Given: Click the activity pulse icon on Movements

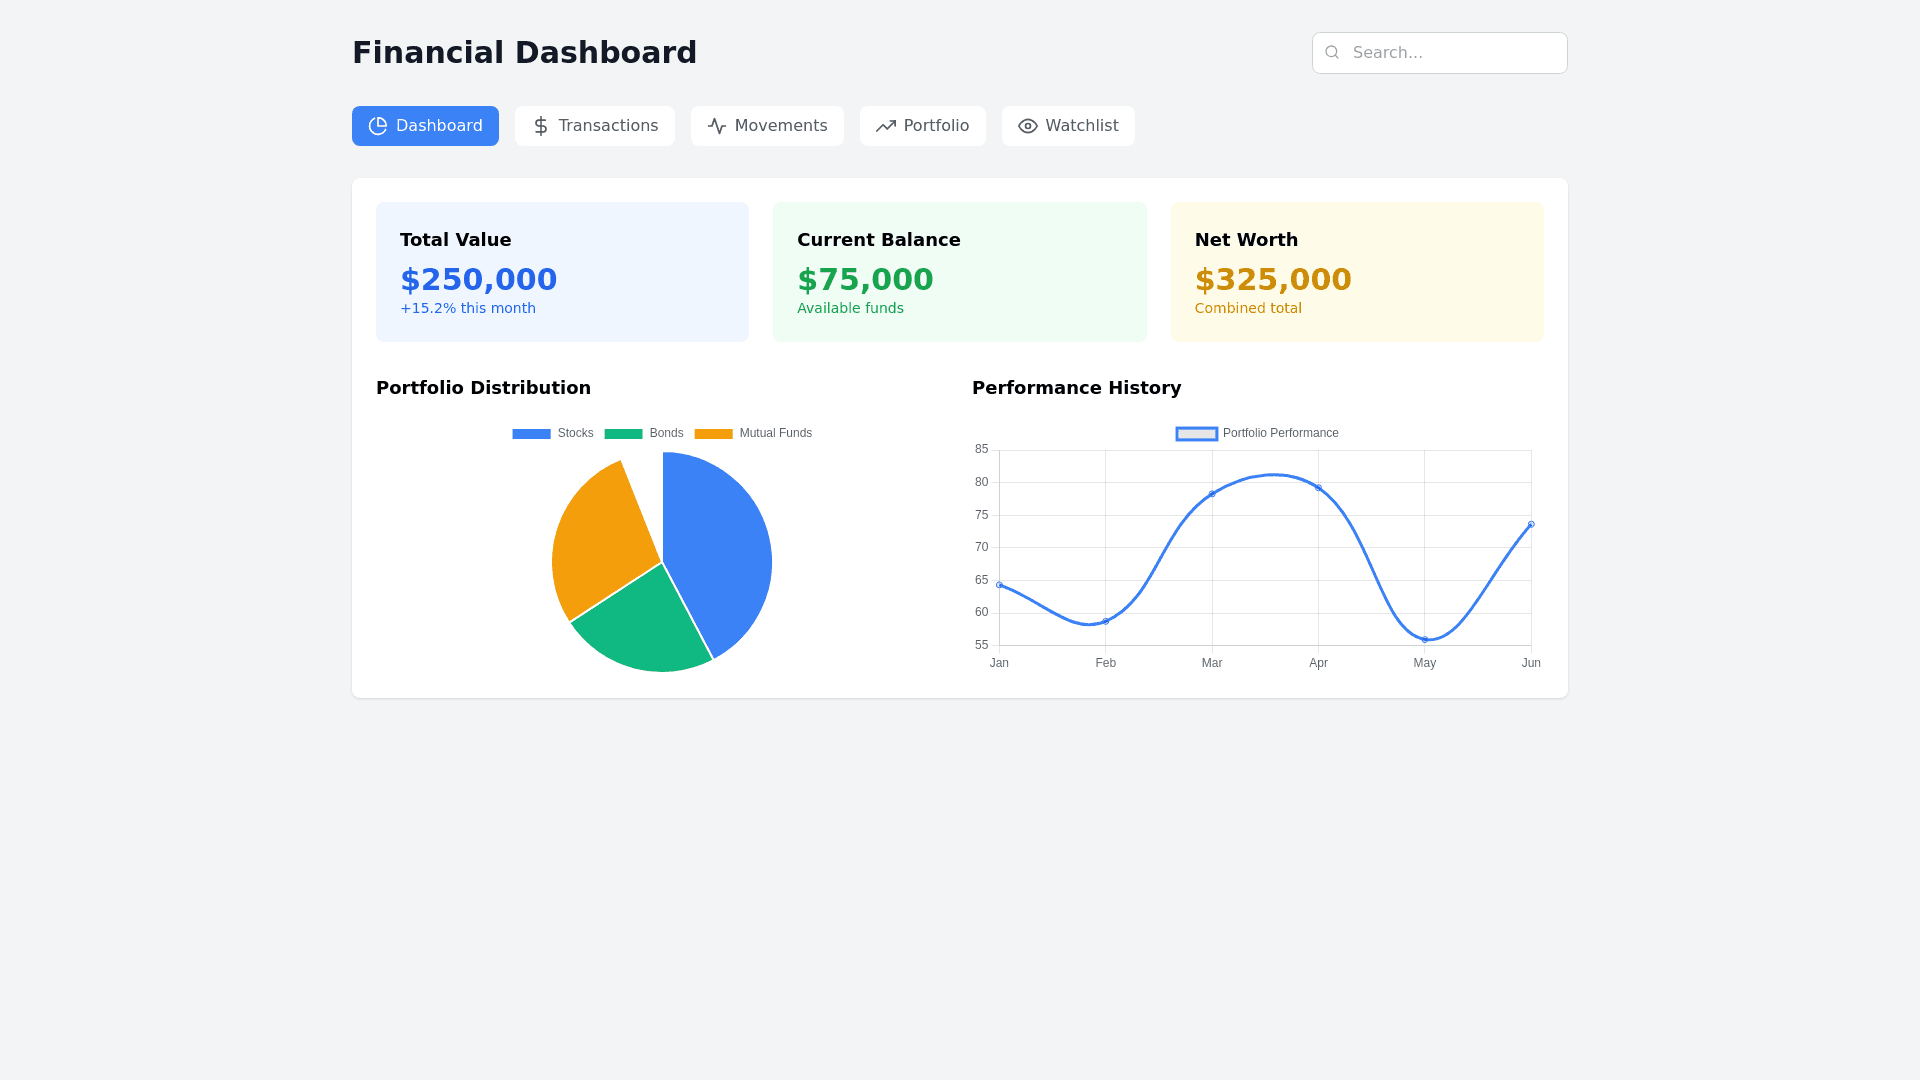Looking at the screenshot, I should (x=717, y=126).
